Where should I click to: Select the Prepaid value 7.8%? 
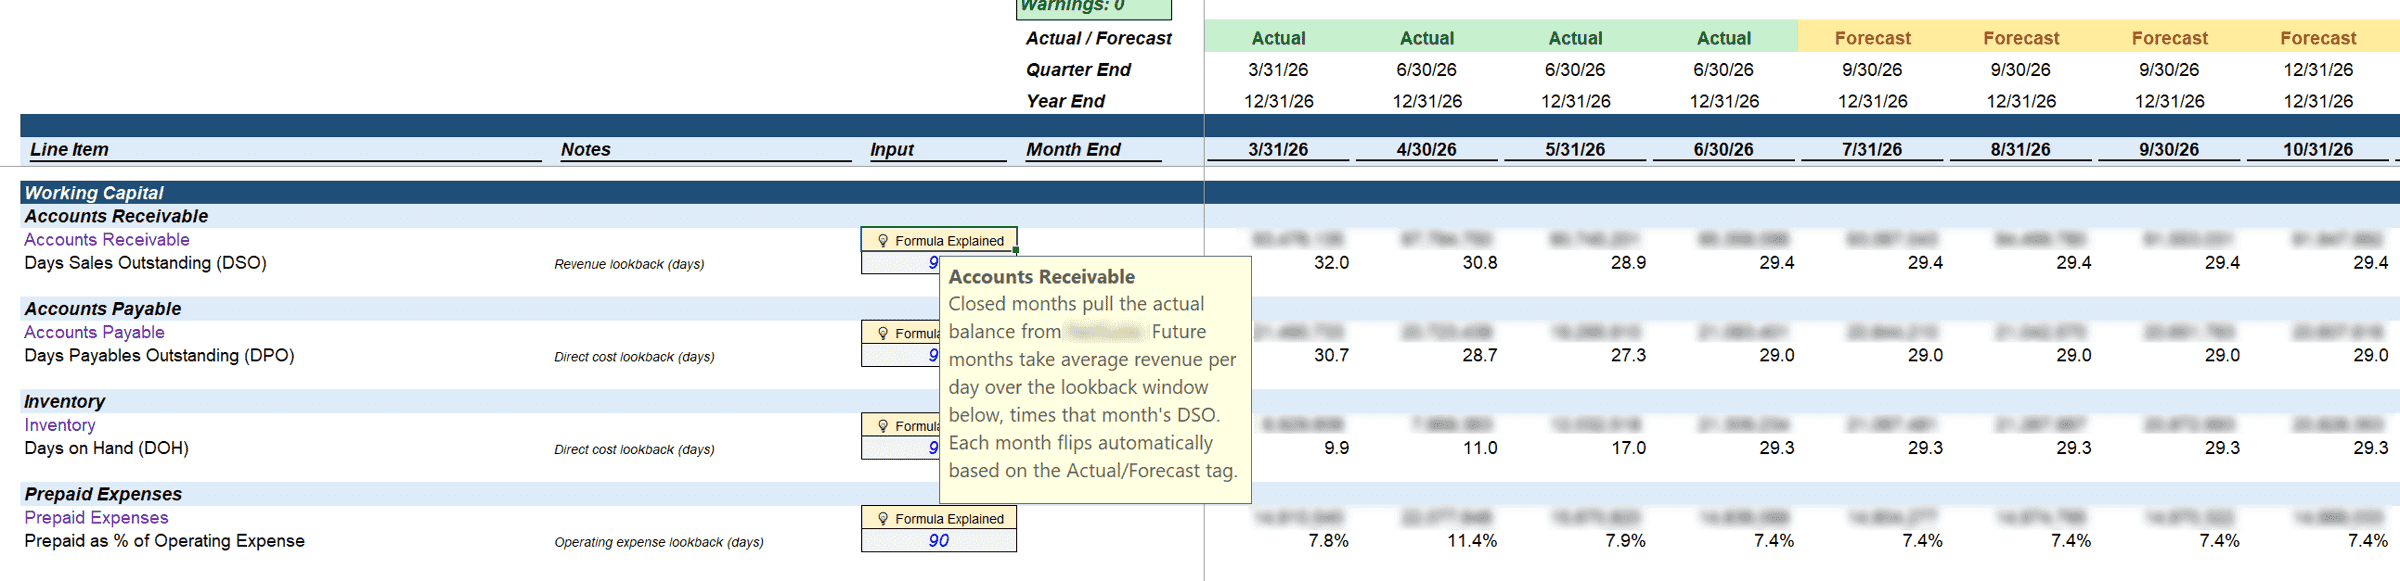point(1329,541)
